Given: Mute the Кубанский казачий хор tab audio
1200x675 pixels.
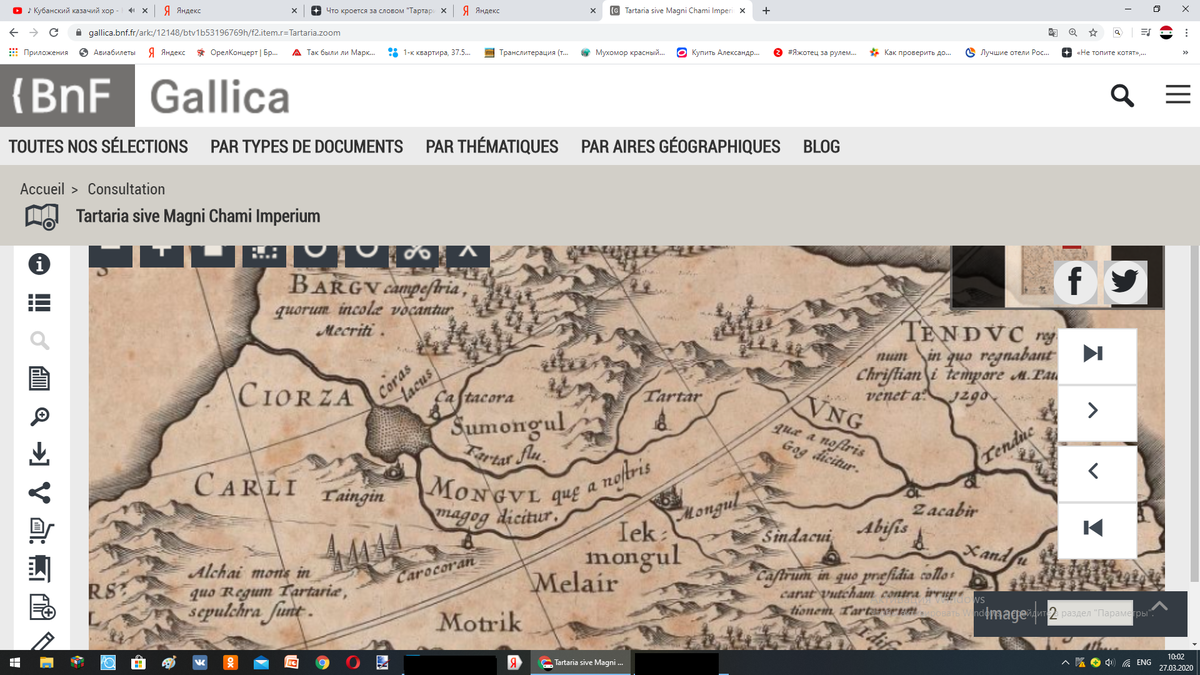Looking at the screenshot, I should point(132,10).
